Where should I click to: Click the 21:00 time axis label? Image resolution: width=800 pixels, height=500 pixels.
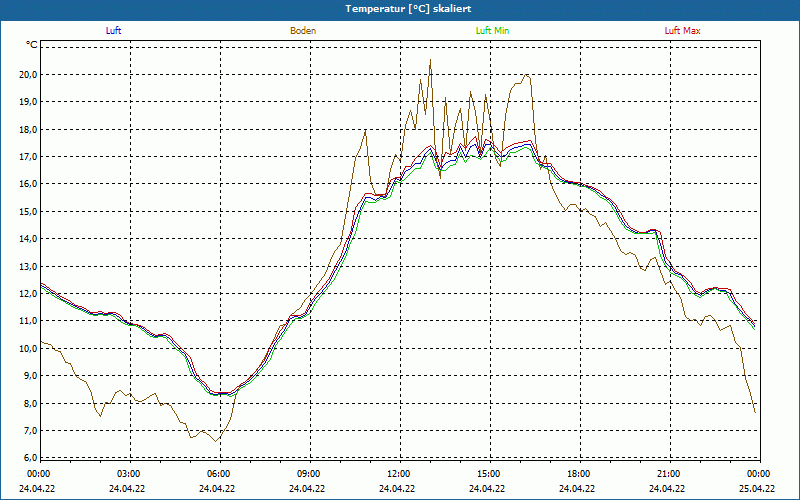668,474
